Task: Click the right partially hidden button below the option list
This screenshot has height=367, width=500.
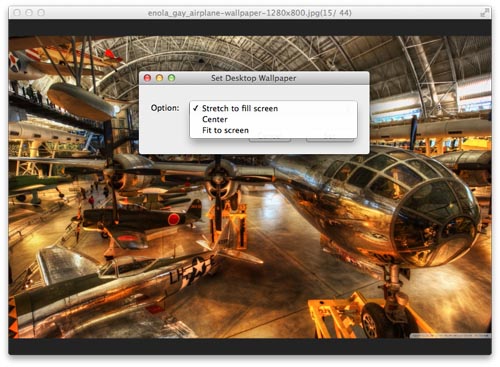Action: (330, 140)
